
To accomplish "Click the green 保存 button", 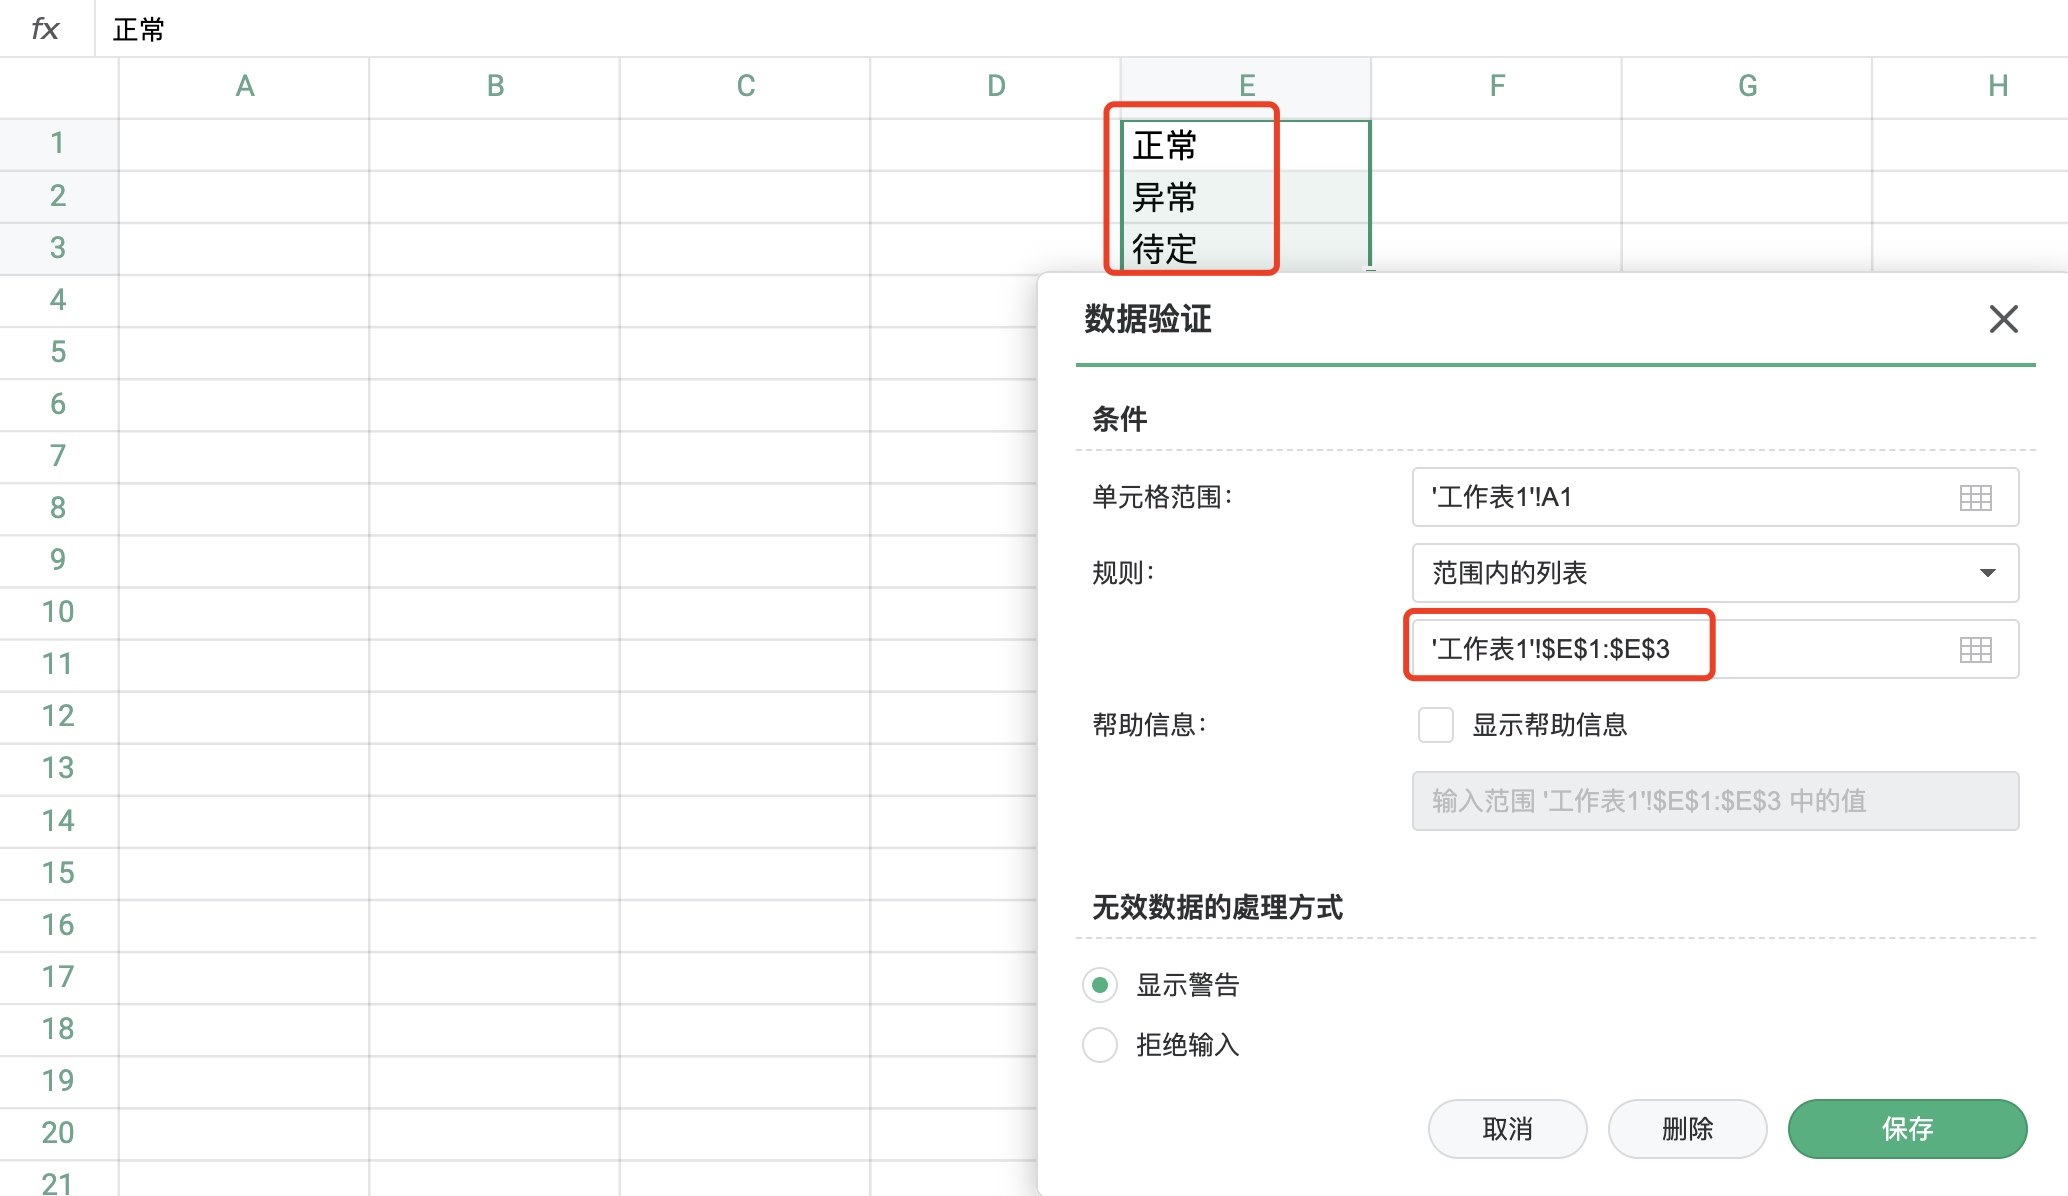I will click(1907, 1129).
